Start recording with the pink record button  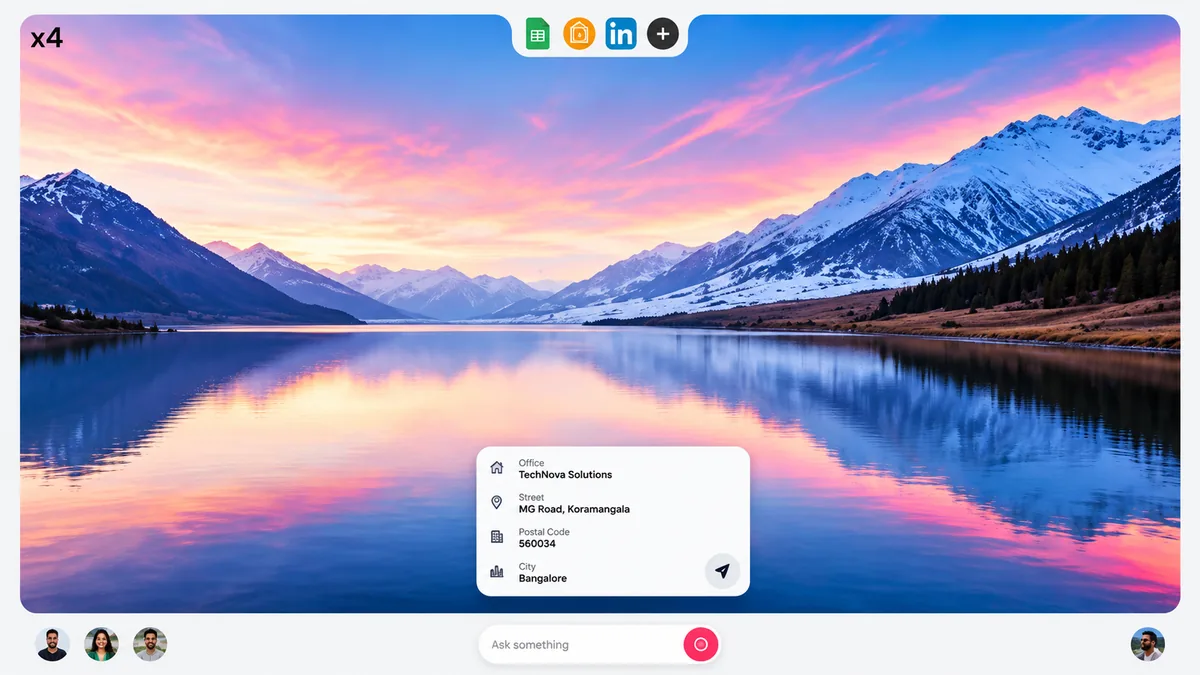click(700, 645)
